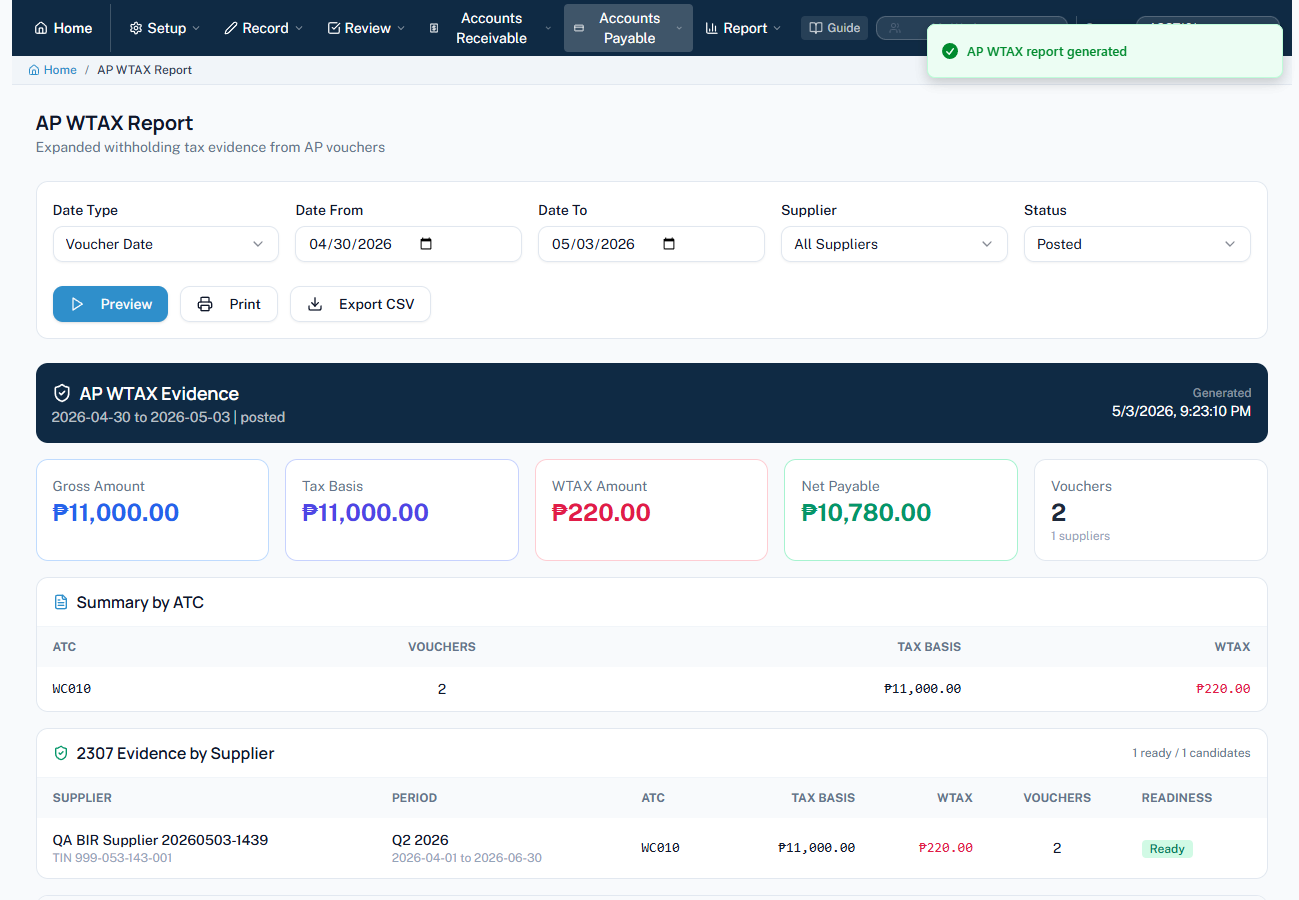
Task: Open the Setup menu
Action: 164,28
